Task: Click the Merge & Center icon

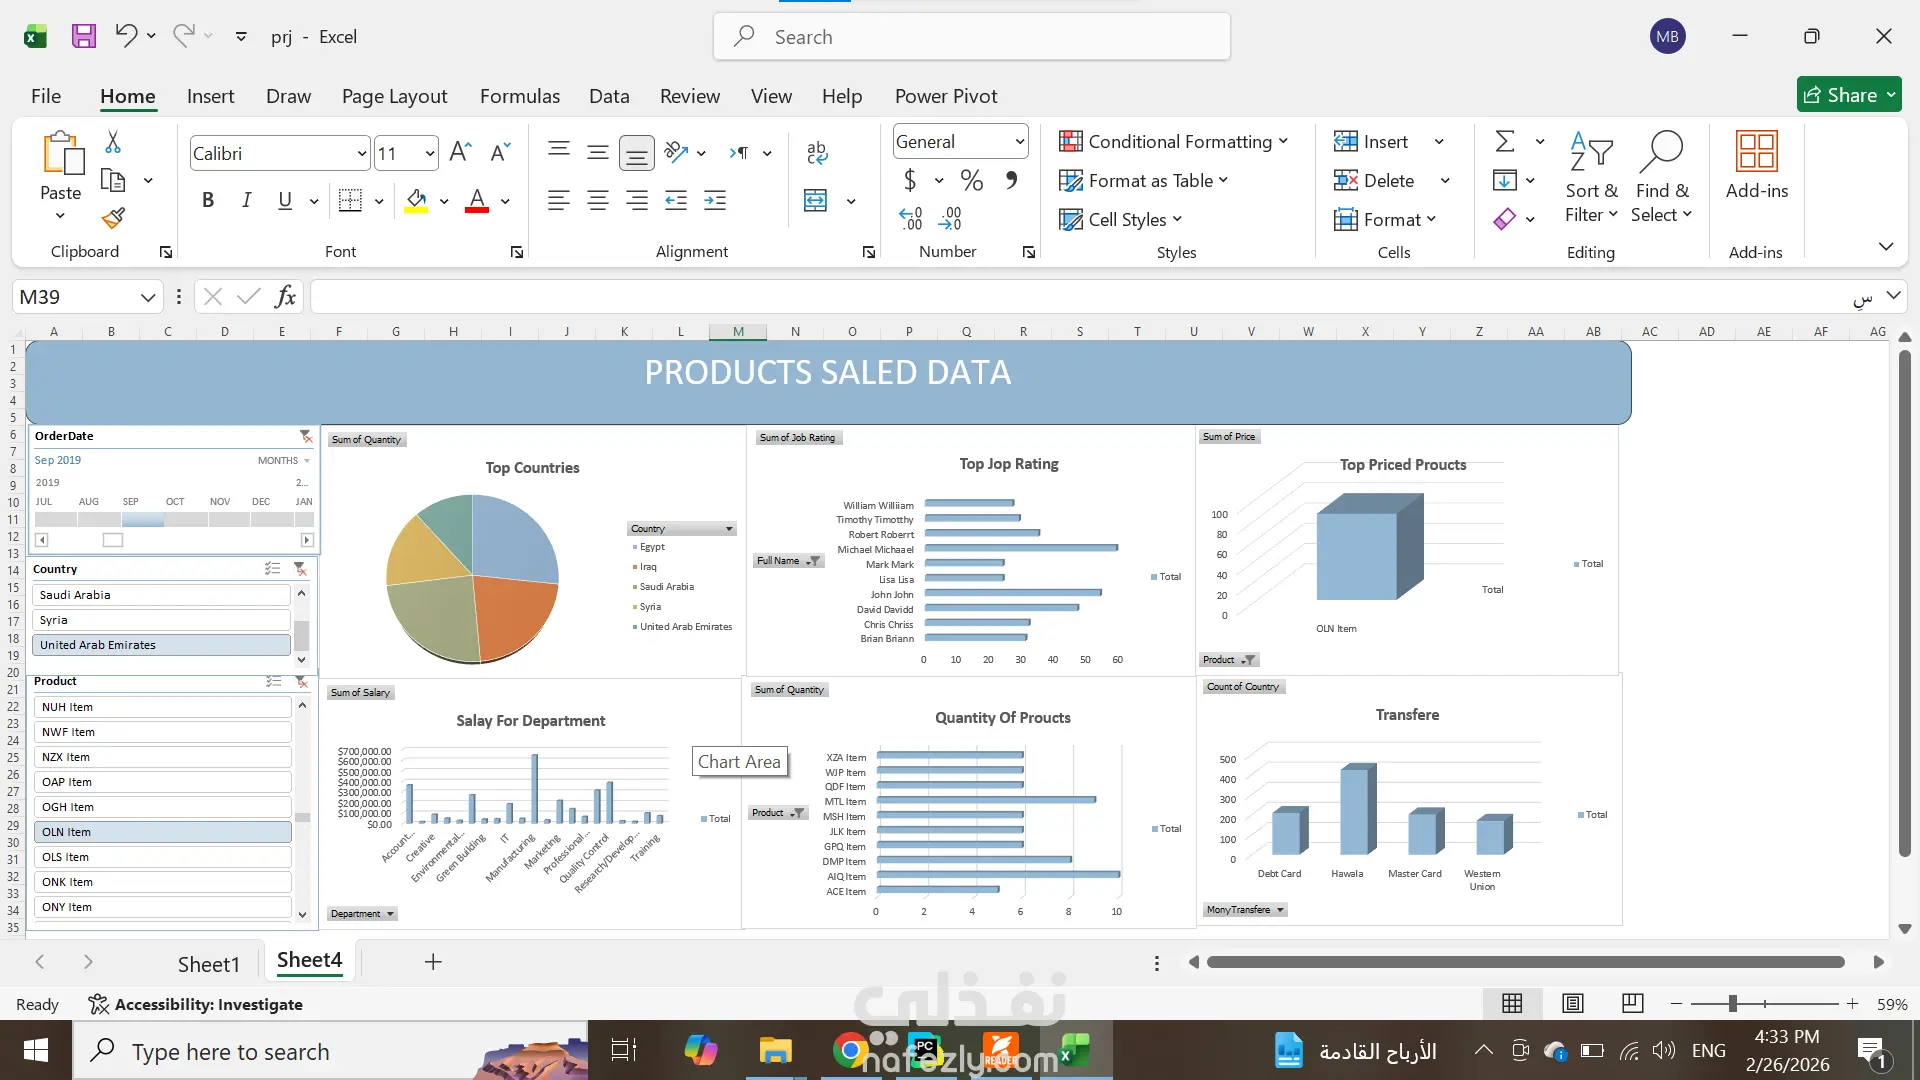Action: pos(816,200)
